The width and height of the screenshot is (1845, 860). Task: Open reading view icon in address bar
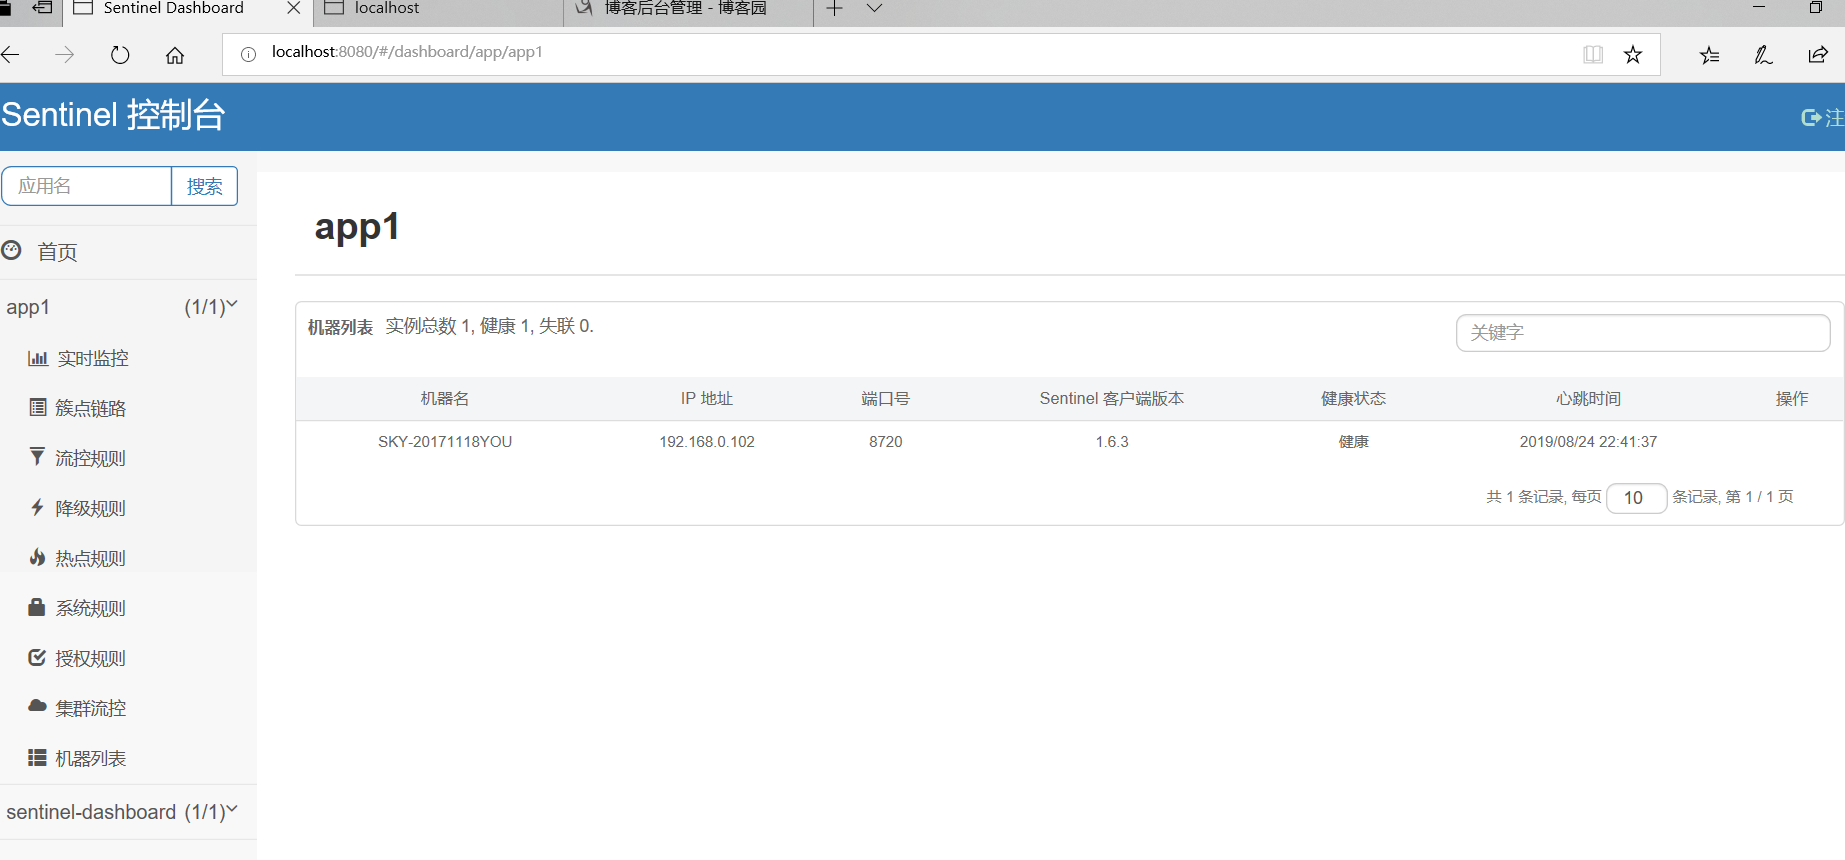1593,54
